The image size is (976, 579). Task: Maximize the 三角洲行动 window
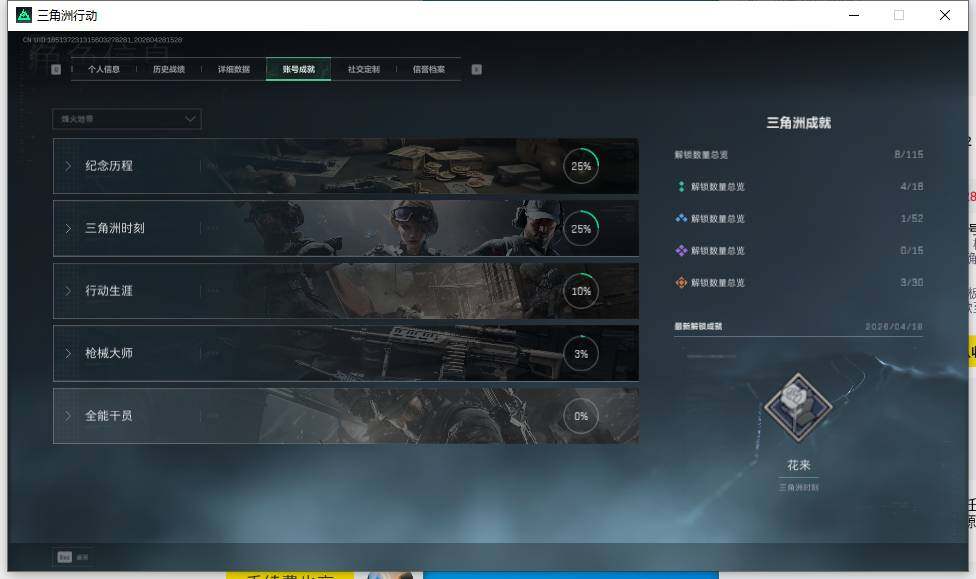(899, 15)
